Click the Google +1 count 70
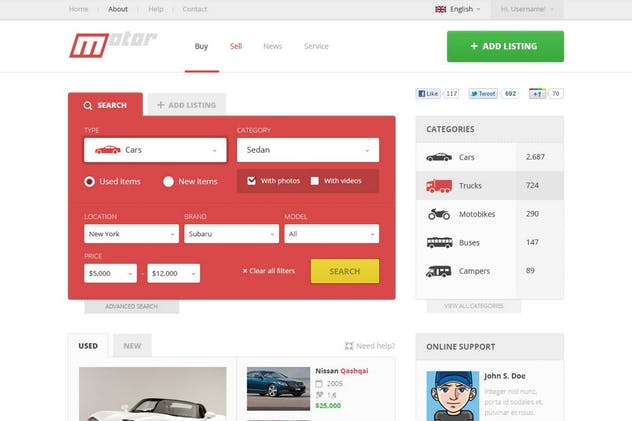 point(556,94)
